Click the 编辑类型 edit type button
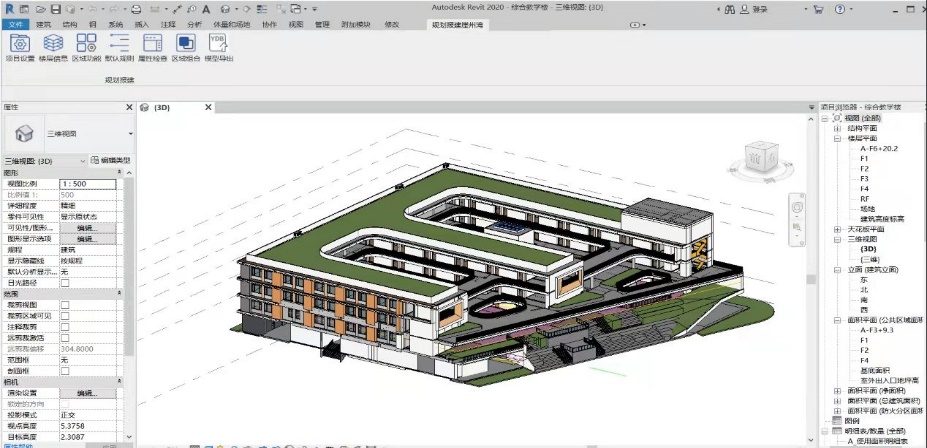The height and width of the screenshot is (448, 927). [x=112, y=160]
